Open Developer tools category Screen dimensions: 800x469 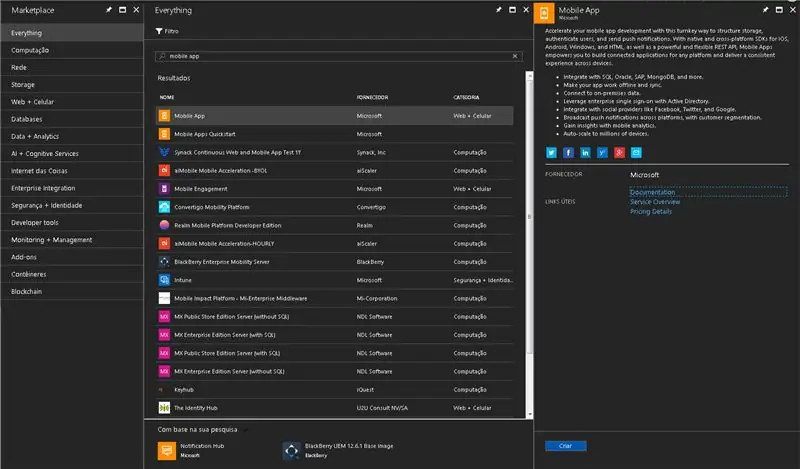pyautogui.click(x=72, y=223)
